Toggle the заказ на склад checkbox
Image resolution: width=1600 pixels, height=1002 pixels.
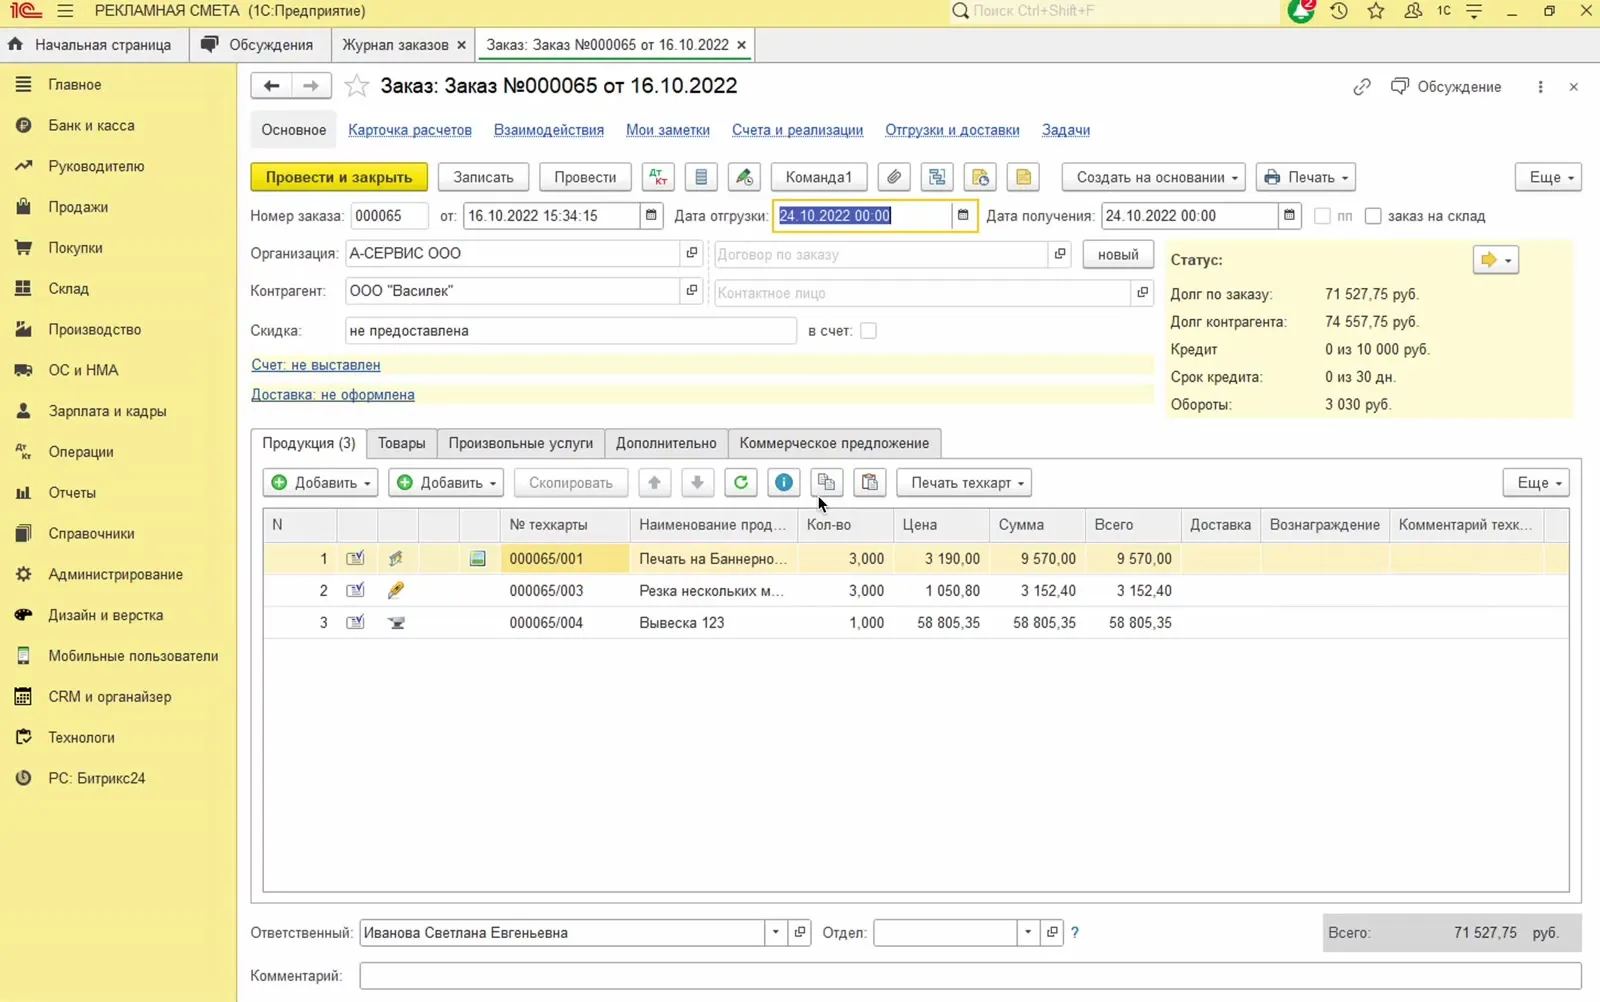(x=1373, y=216)
